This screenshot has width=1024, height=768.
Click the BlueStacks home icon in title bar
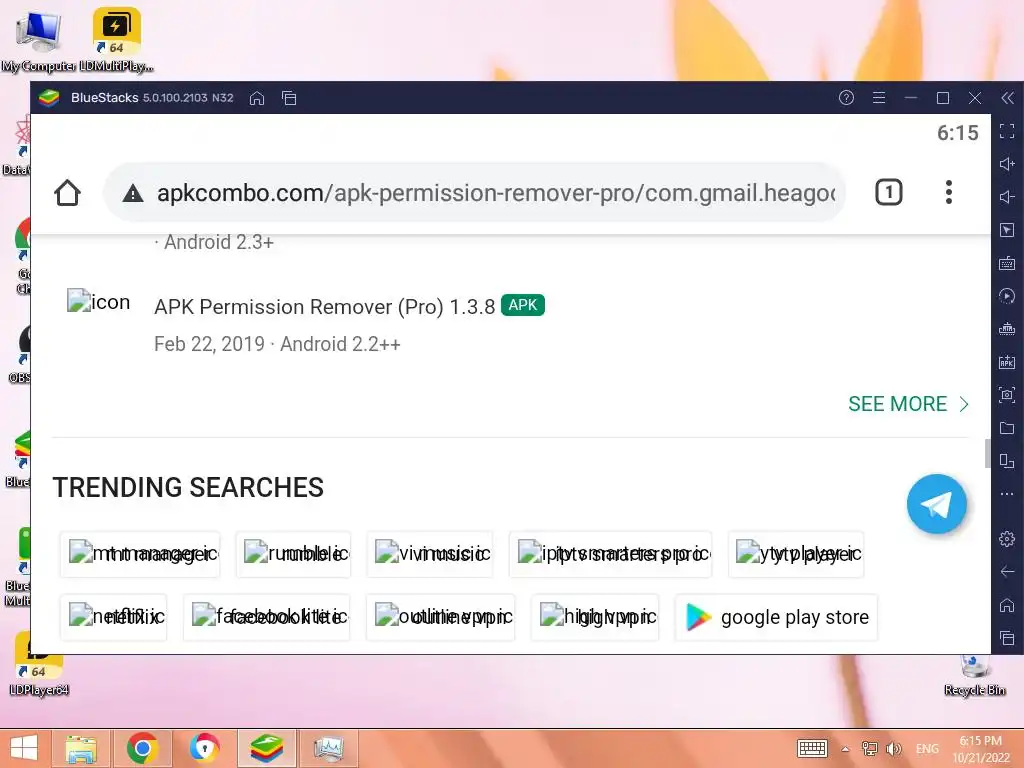coord(257,98)
